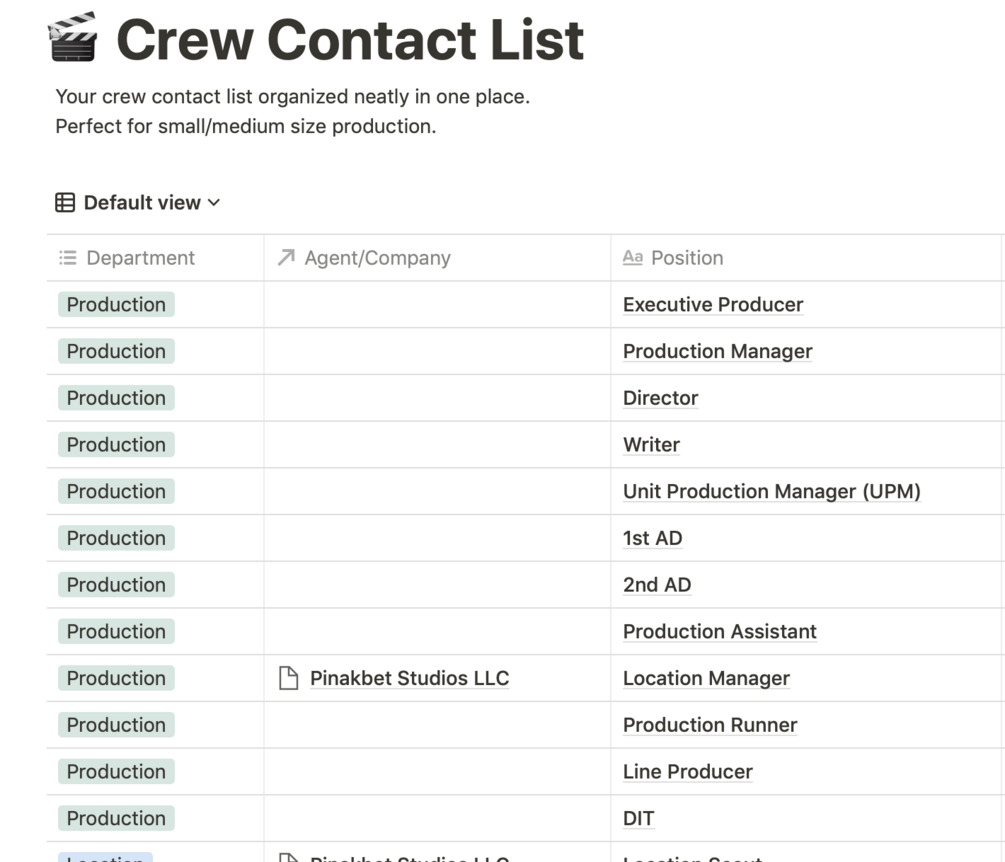Click the Pinakbet Studios LLC page icon
This screenshot has height=862, width=1005.
[288, 679]
